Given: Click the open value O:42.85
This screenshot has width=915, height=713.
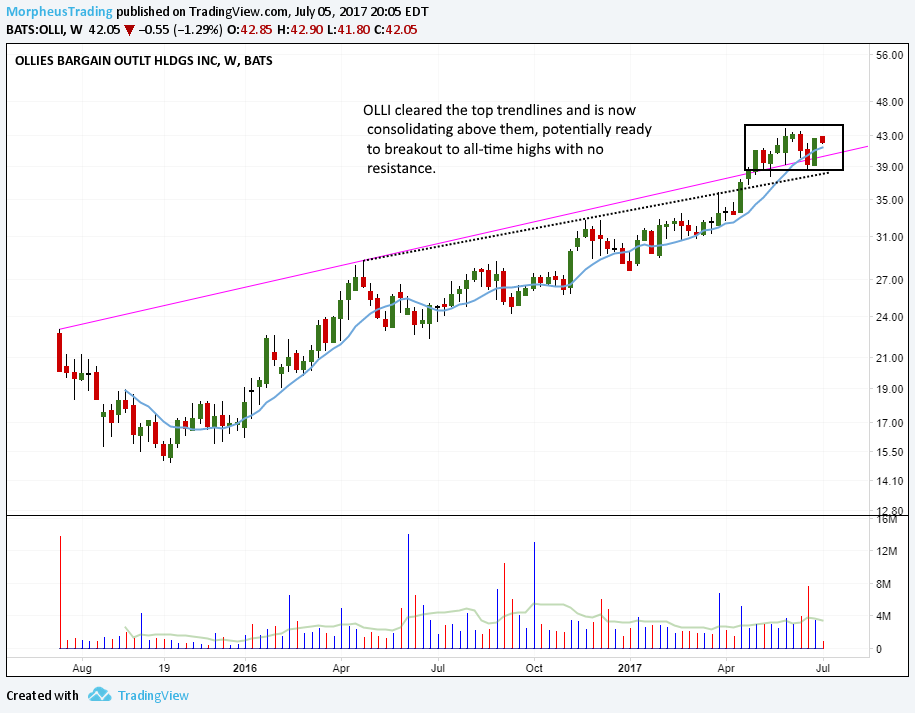Looking at the screenshot, I should [x=249, y=30].
